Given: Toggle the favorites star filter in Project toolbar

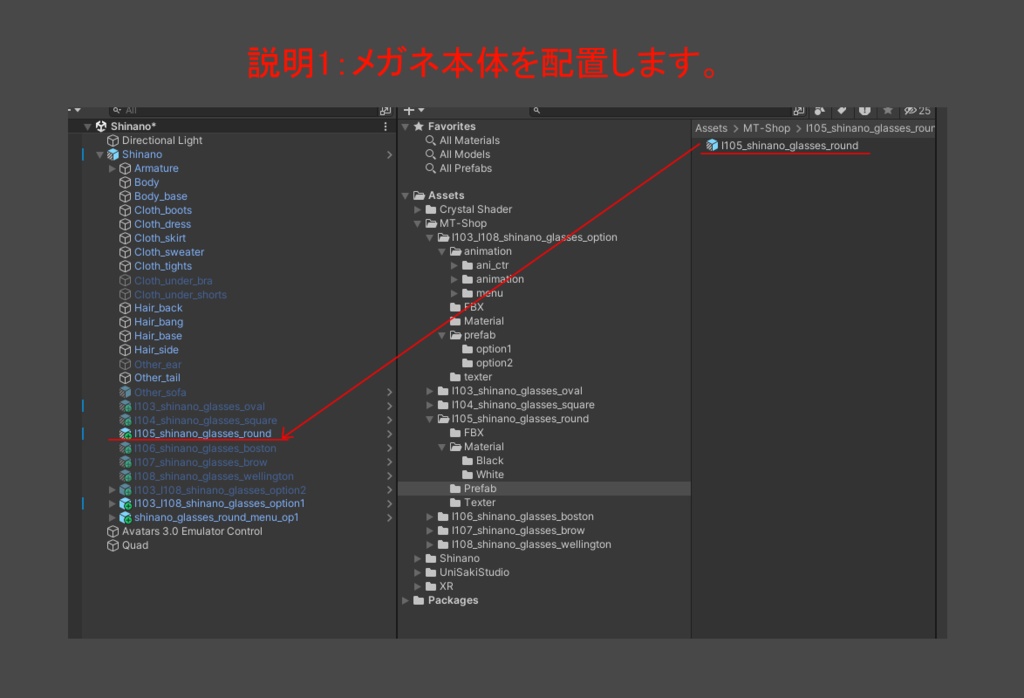Looking at the screenshot, I should click(888, 110).
